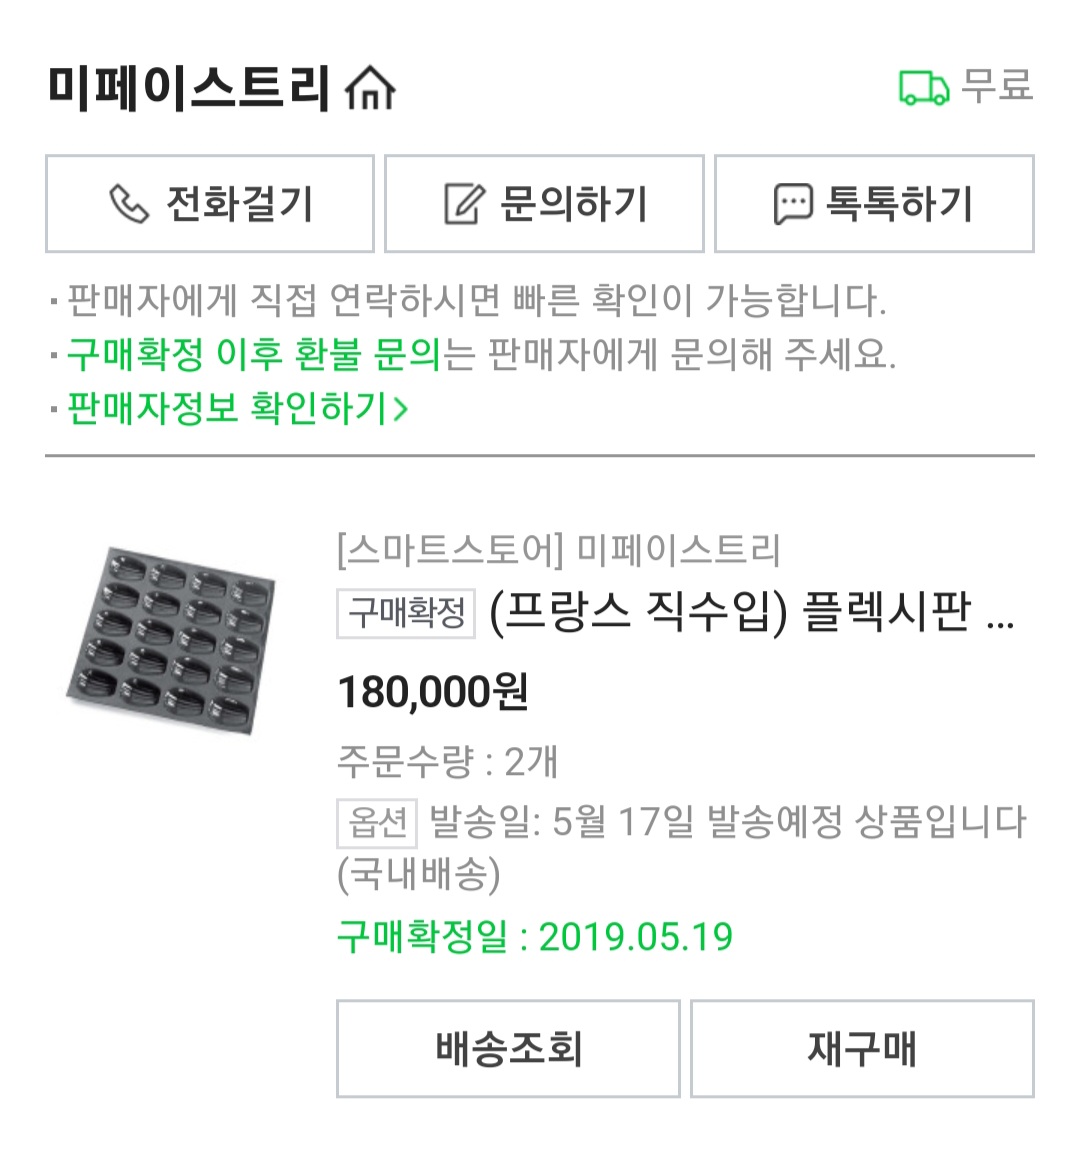Image resolution: width=1080 pixels, height=1150 pixels.
Task: Open the [스마트스토어] 미페이스트리 seller text
Action: (x=559, y=549)
